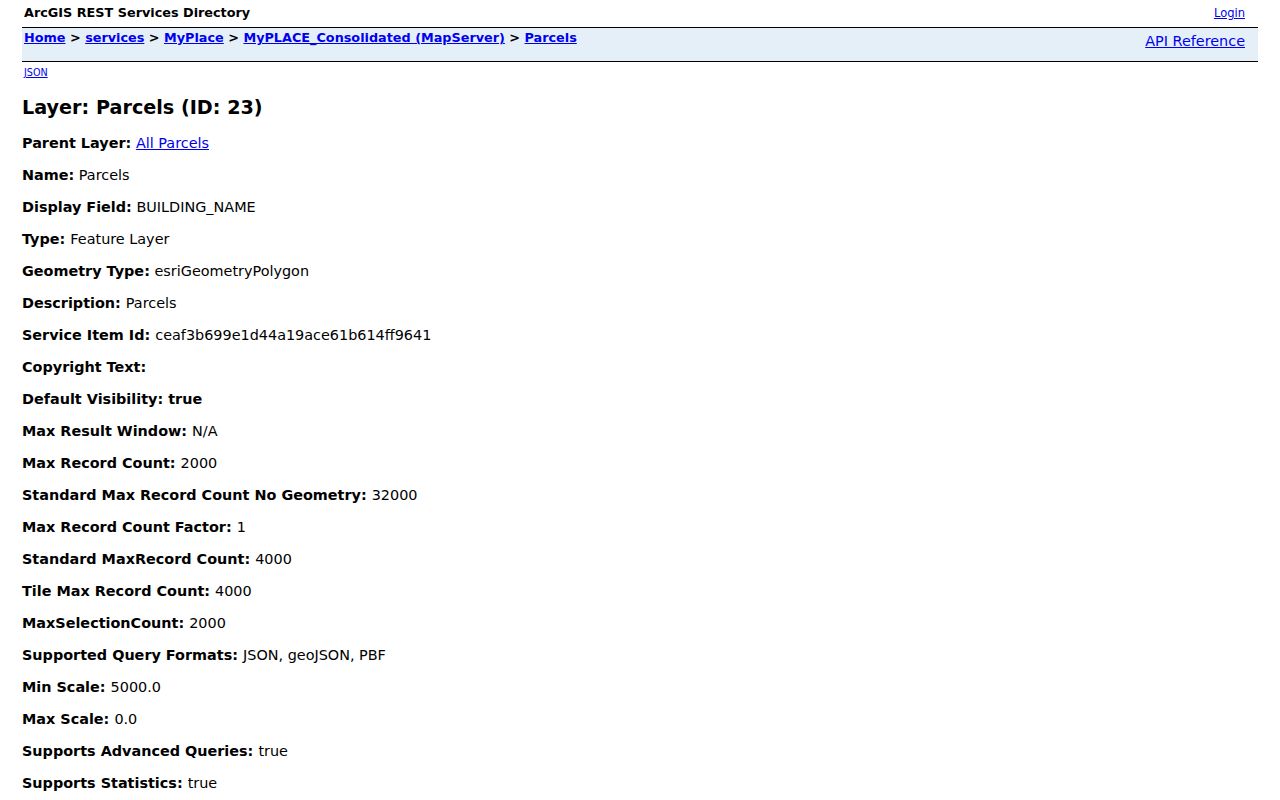
Task: Open the API Reference link
Action: pos(1195,41)
